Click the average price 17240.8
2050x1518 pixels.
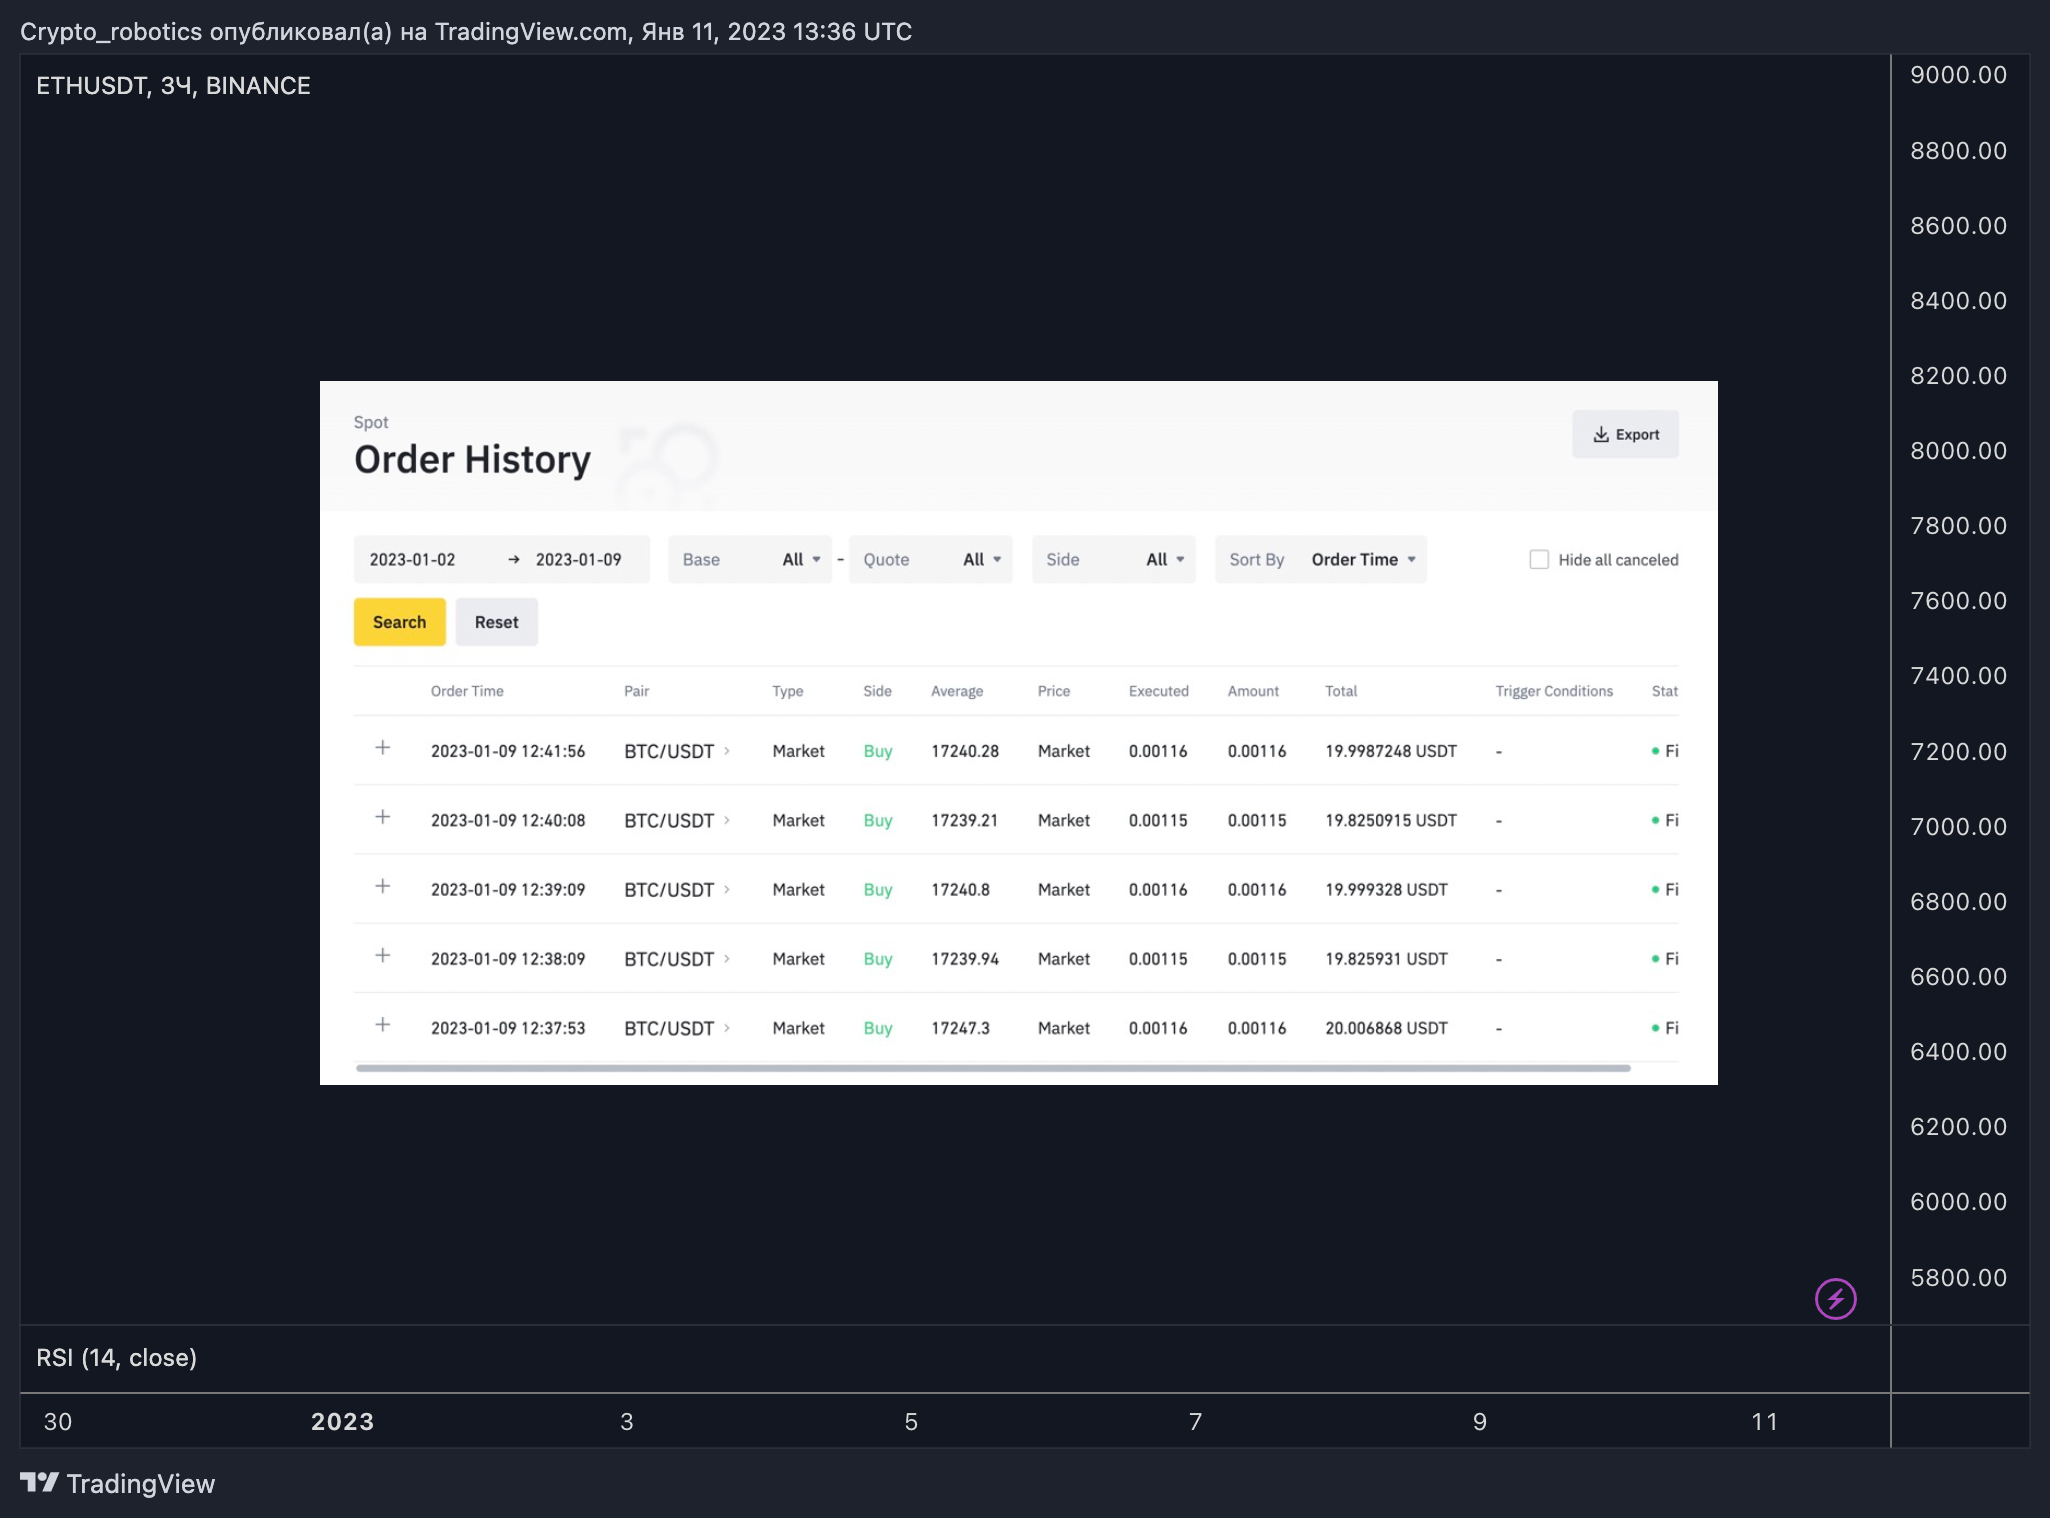(960, 889)
